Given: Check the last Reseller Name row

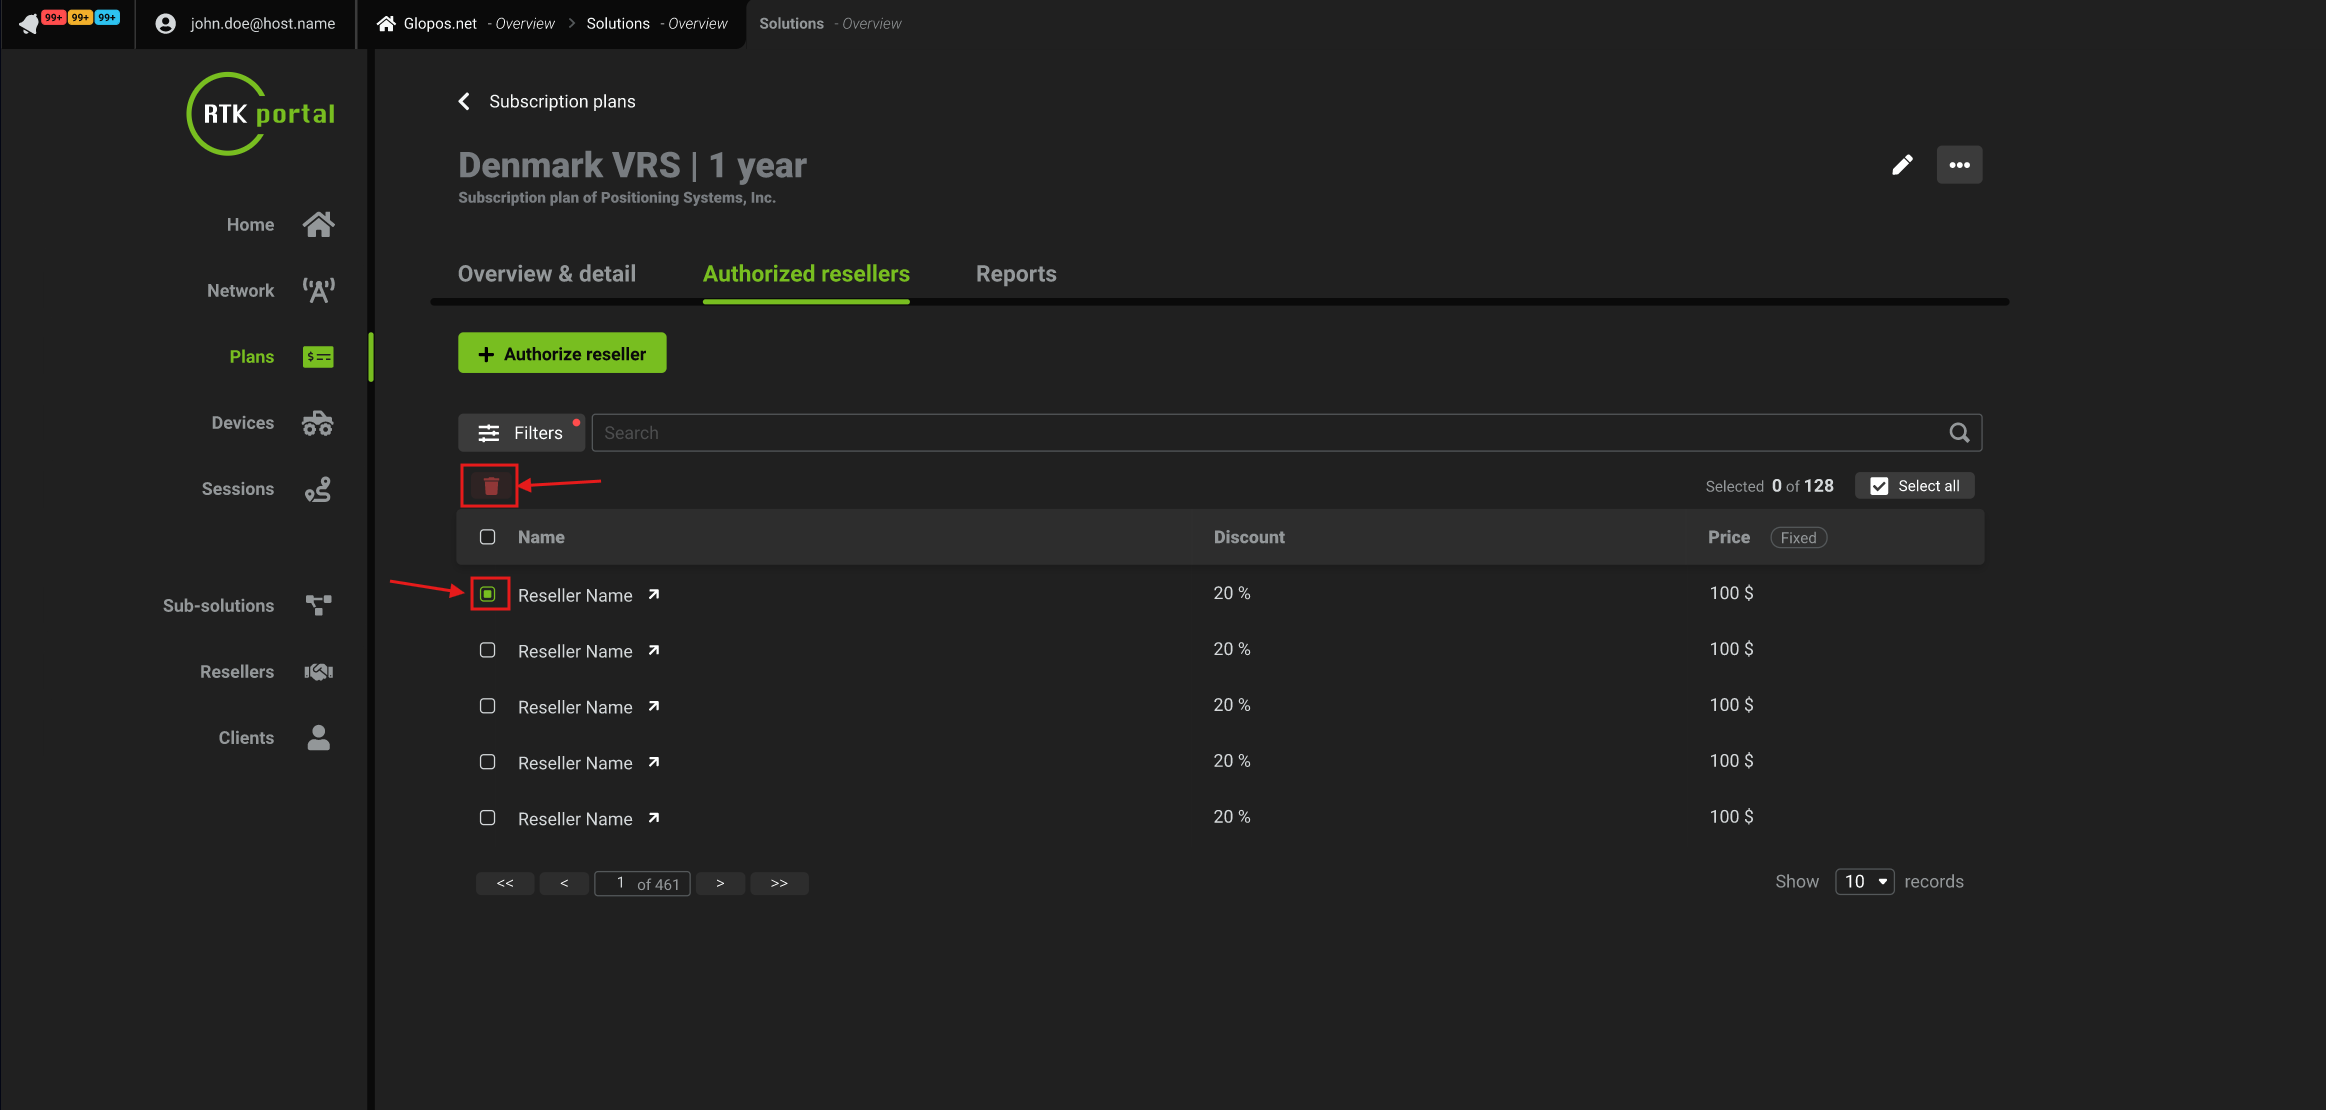Looking at the screenshot, I should point(487,818).
